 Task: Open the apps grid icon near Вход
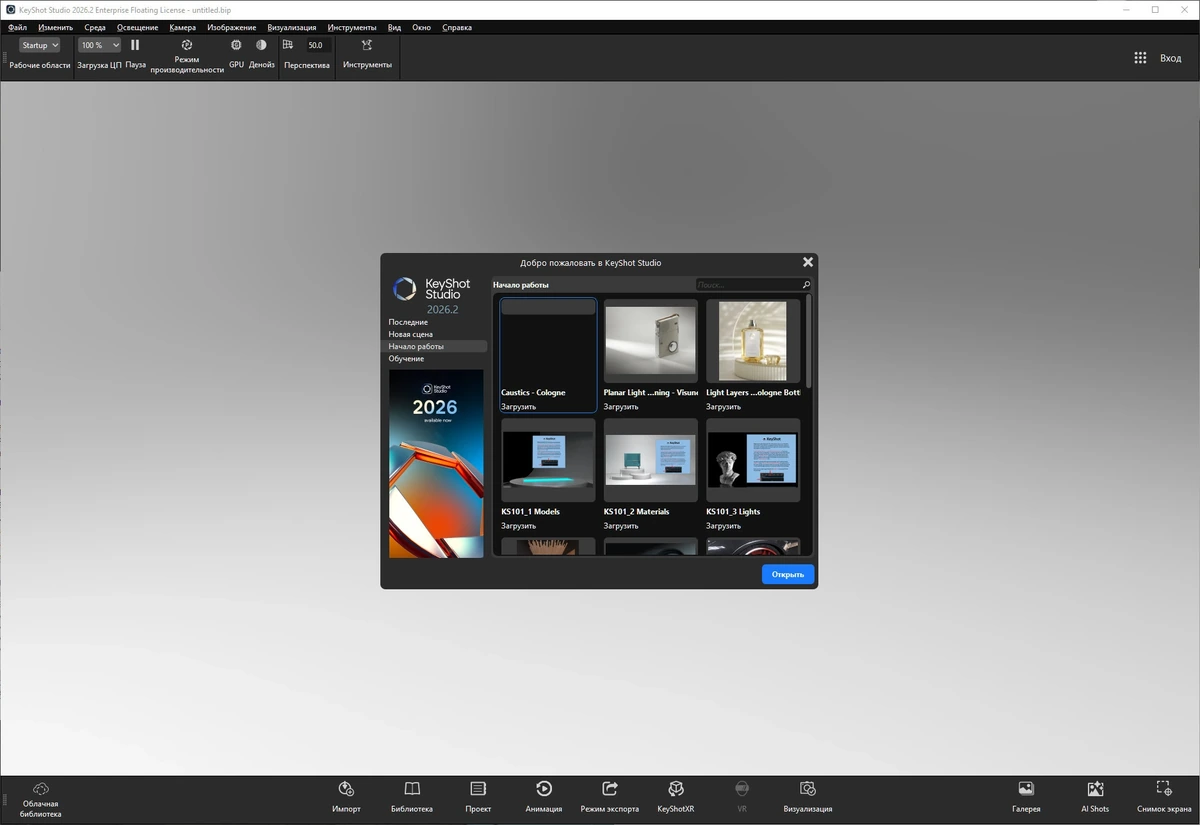coord(1140,58)
